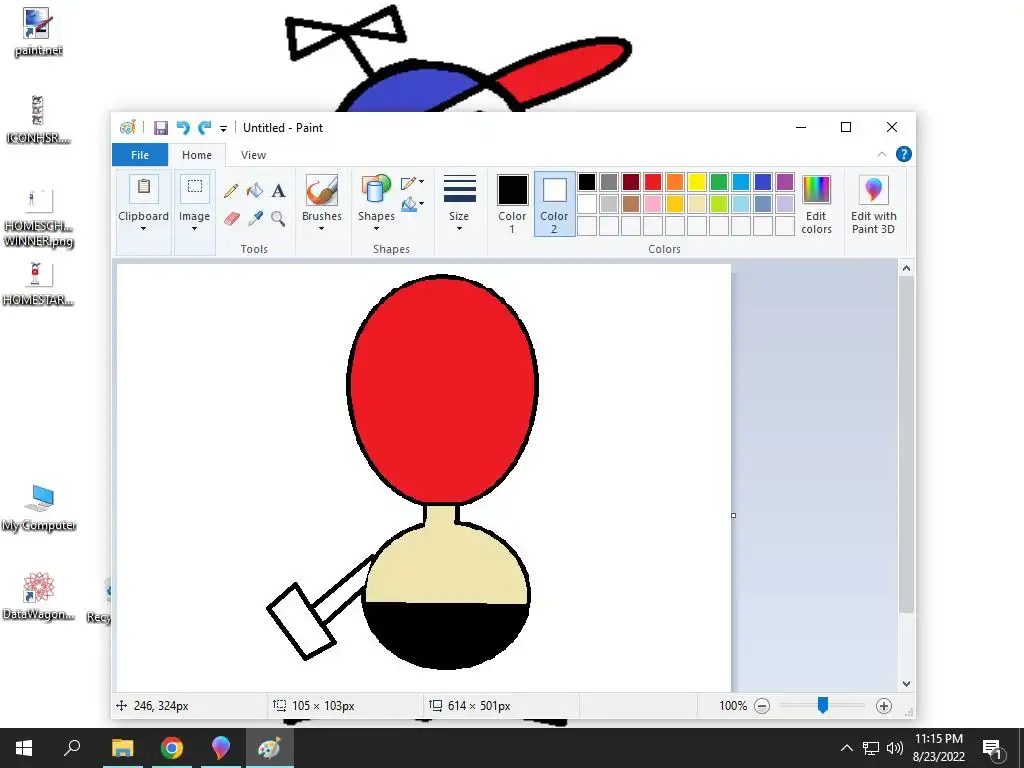Screen dimensions: 1024x768
Task: Open the shape Fill dropdown
Action: point(413,204)
